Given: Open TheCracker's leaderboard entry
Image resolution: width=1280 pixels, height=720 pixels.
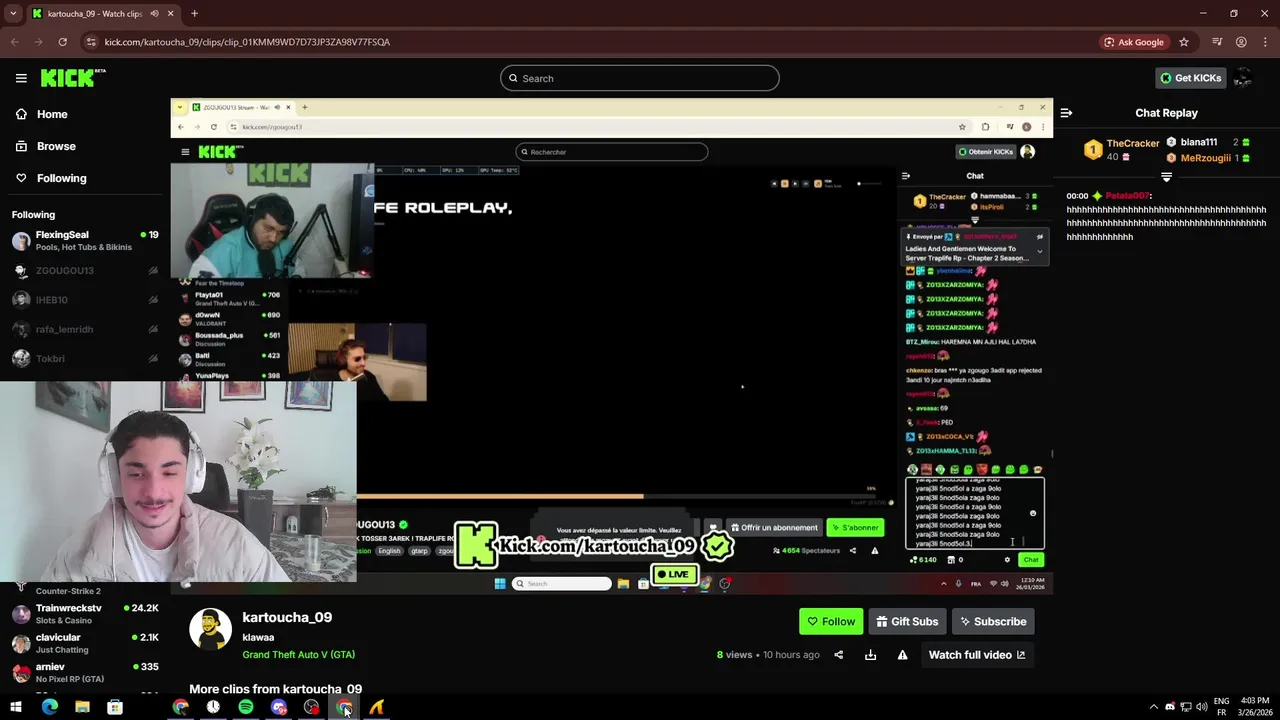Looking at the screenshot, I should tap(1120, 150).
